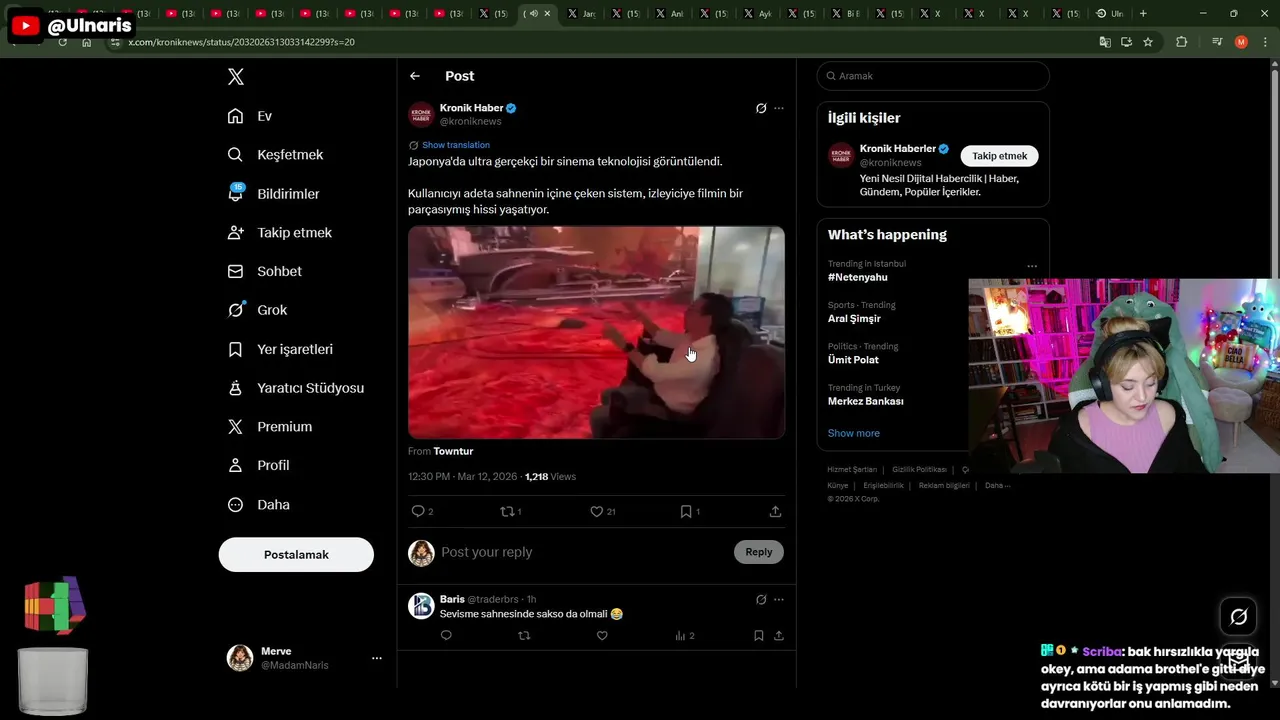Switch to the Ani browser tab
This screenshot has width=1280, height=720.
click(x=670, y=14)
